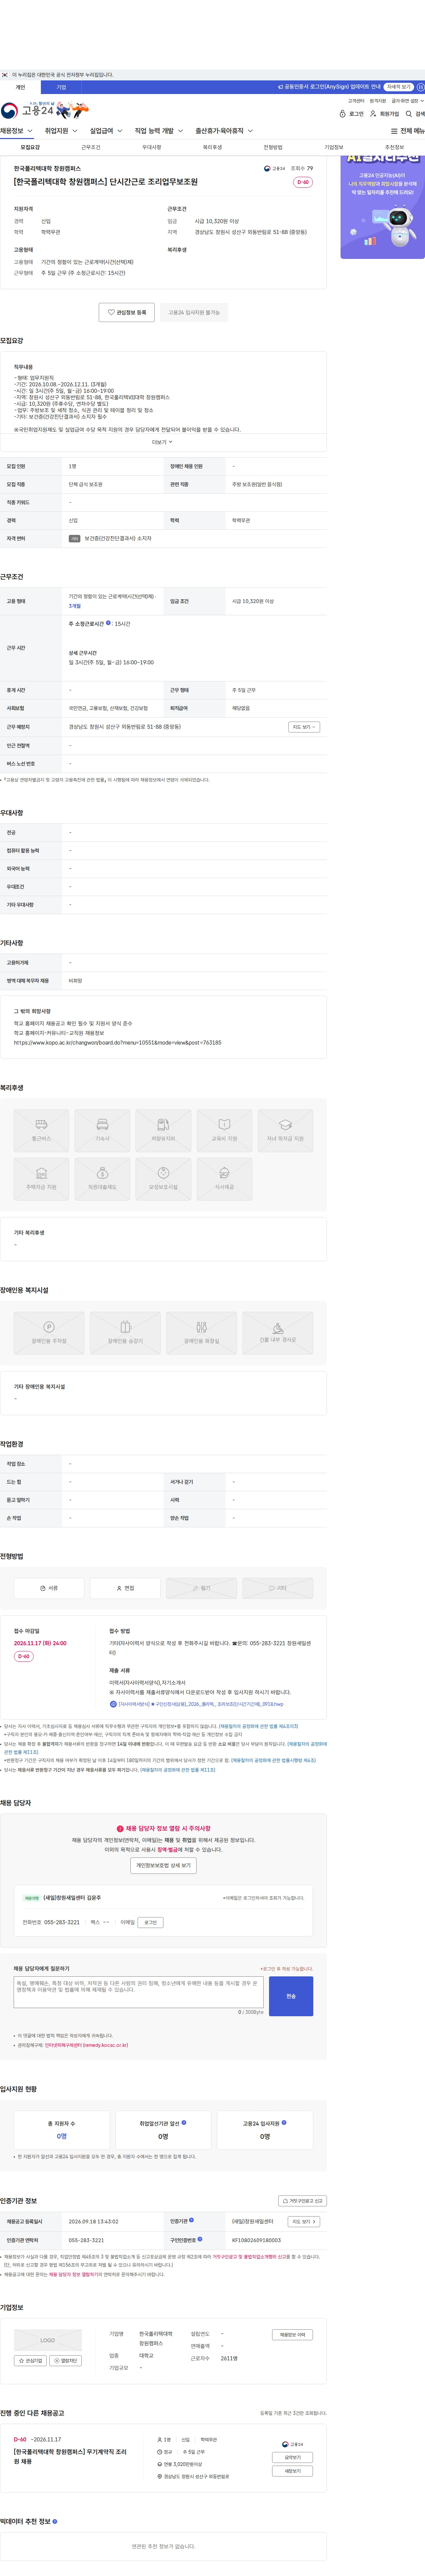The width and height of the screenshot is (425, 2576).
Task: Click the heart 관심정보 등록 button
Action: tap(127, 312)
